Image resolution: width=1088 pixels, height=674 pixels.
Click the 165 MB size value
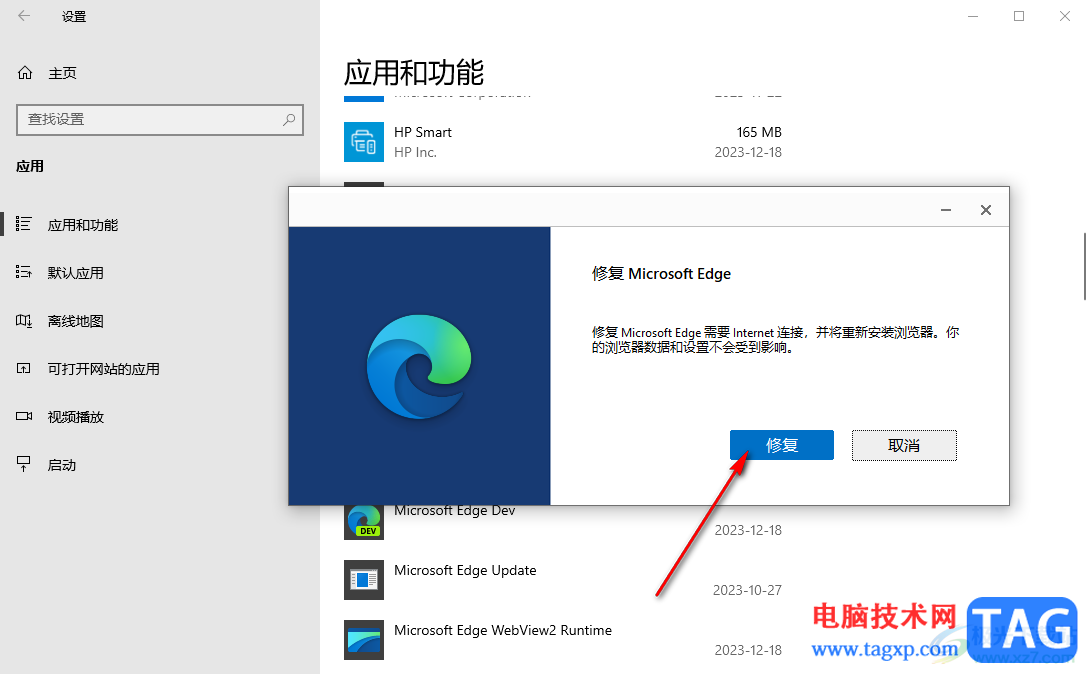(x=759, y=132)
